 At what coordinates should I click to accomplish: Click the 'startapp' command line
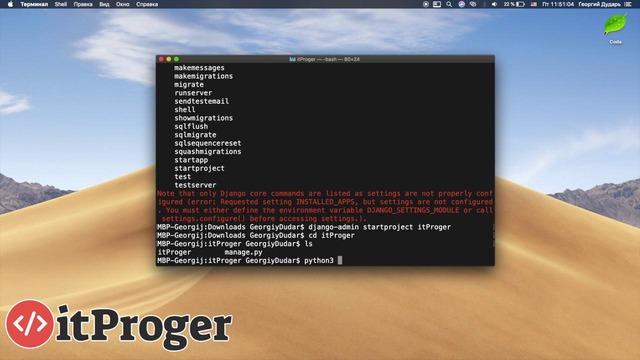(191, 160)
